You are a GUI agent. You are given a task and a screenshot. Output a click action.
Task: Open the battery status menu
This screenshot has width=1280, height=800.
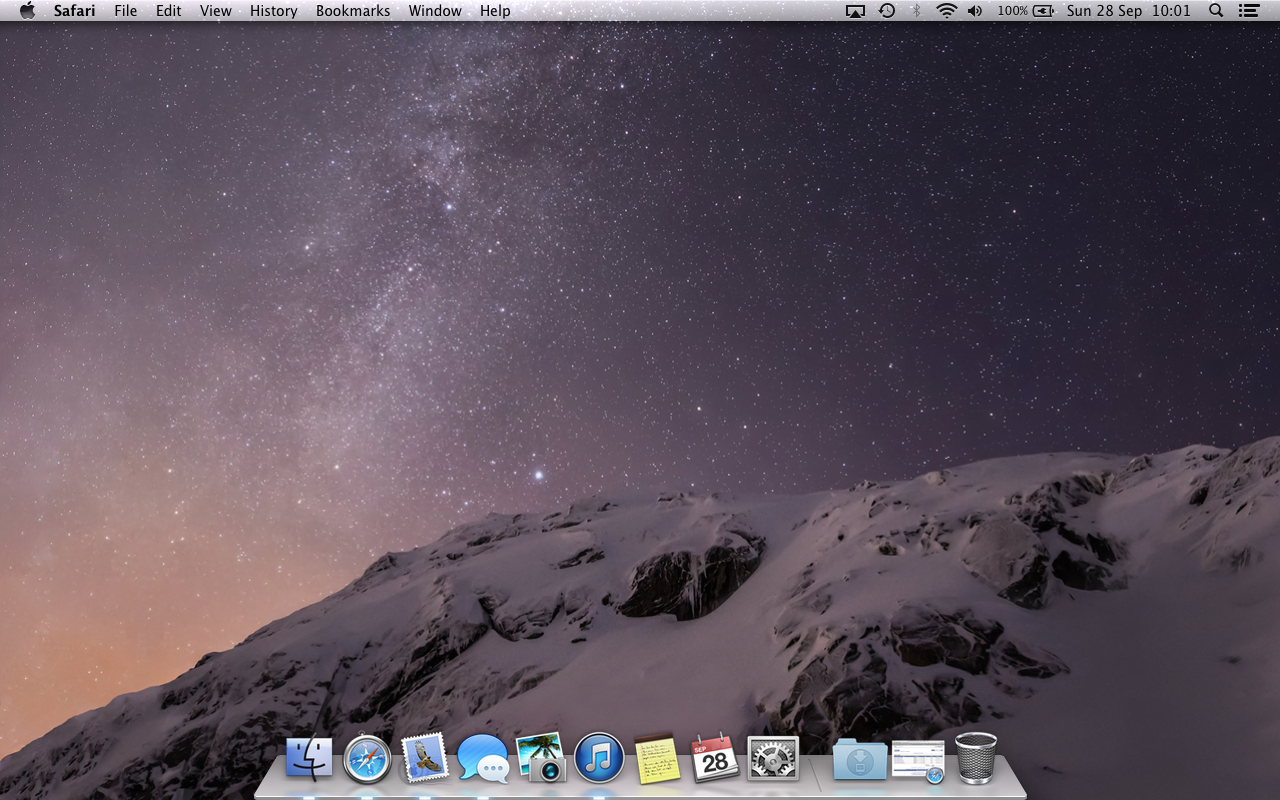(1026, 11)
